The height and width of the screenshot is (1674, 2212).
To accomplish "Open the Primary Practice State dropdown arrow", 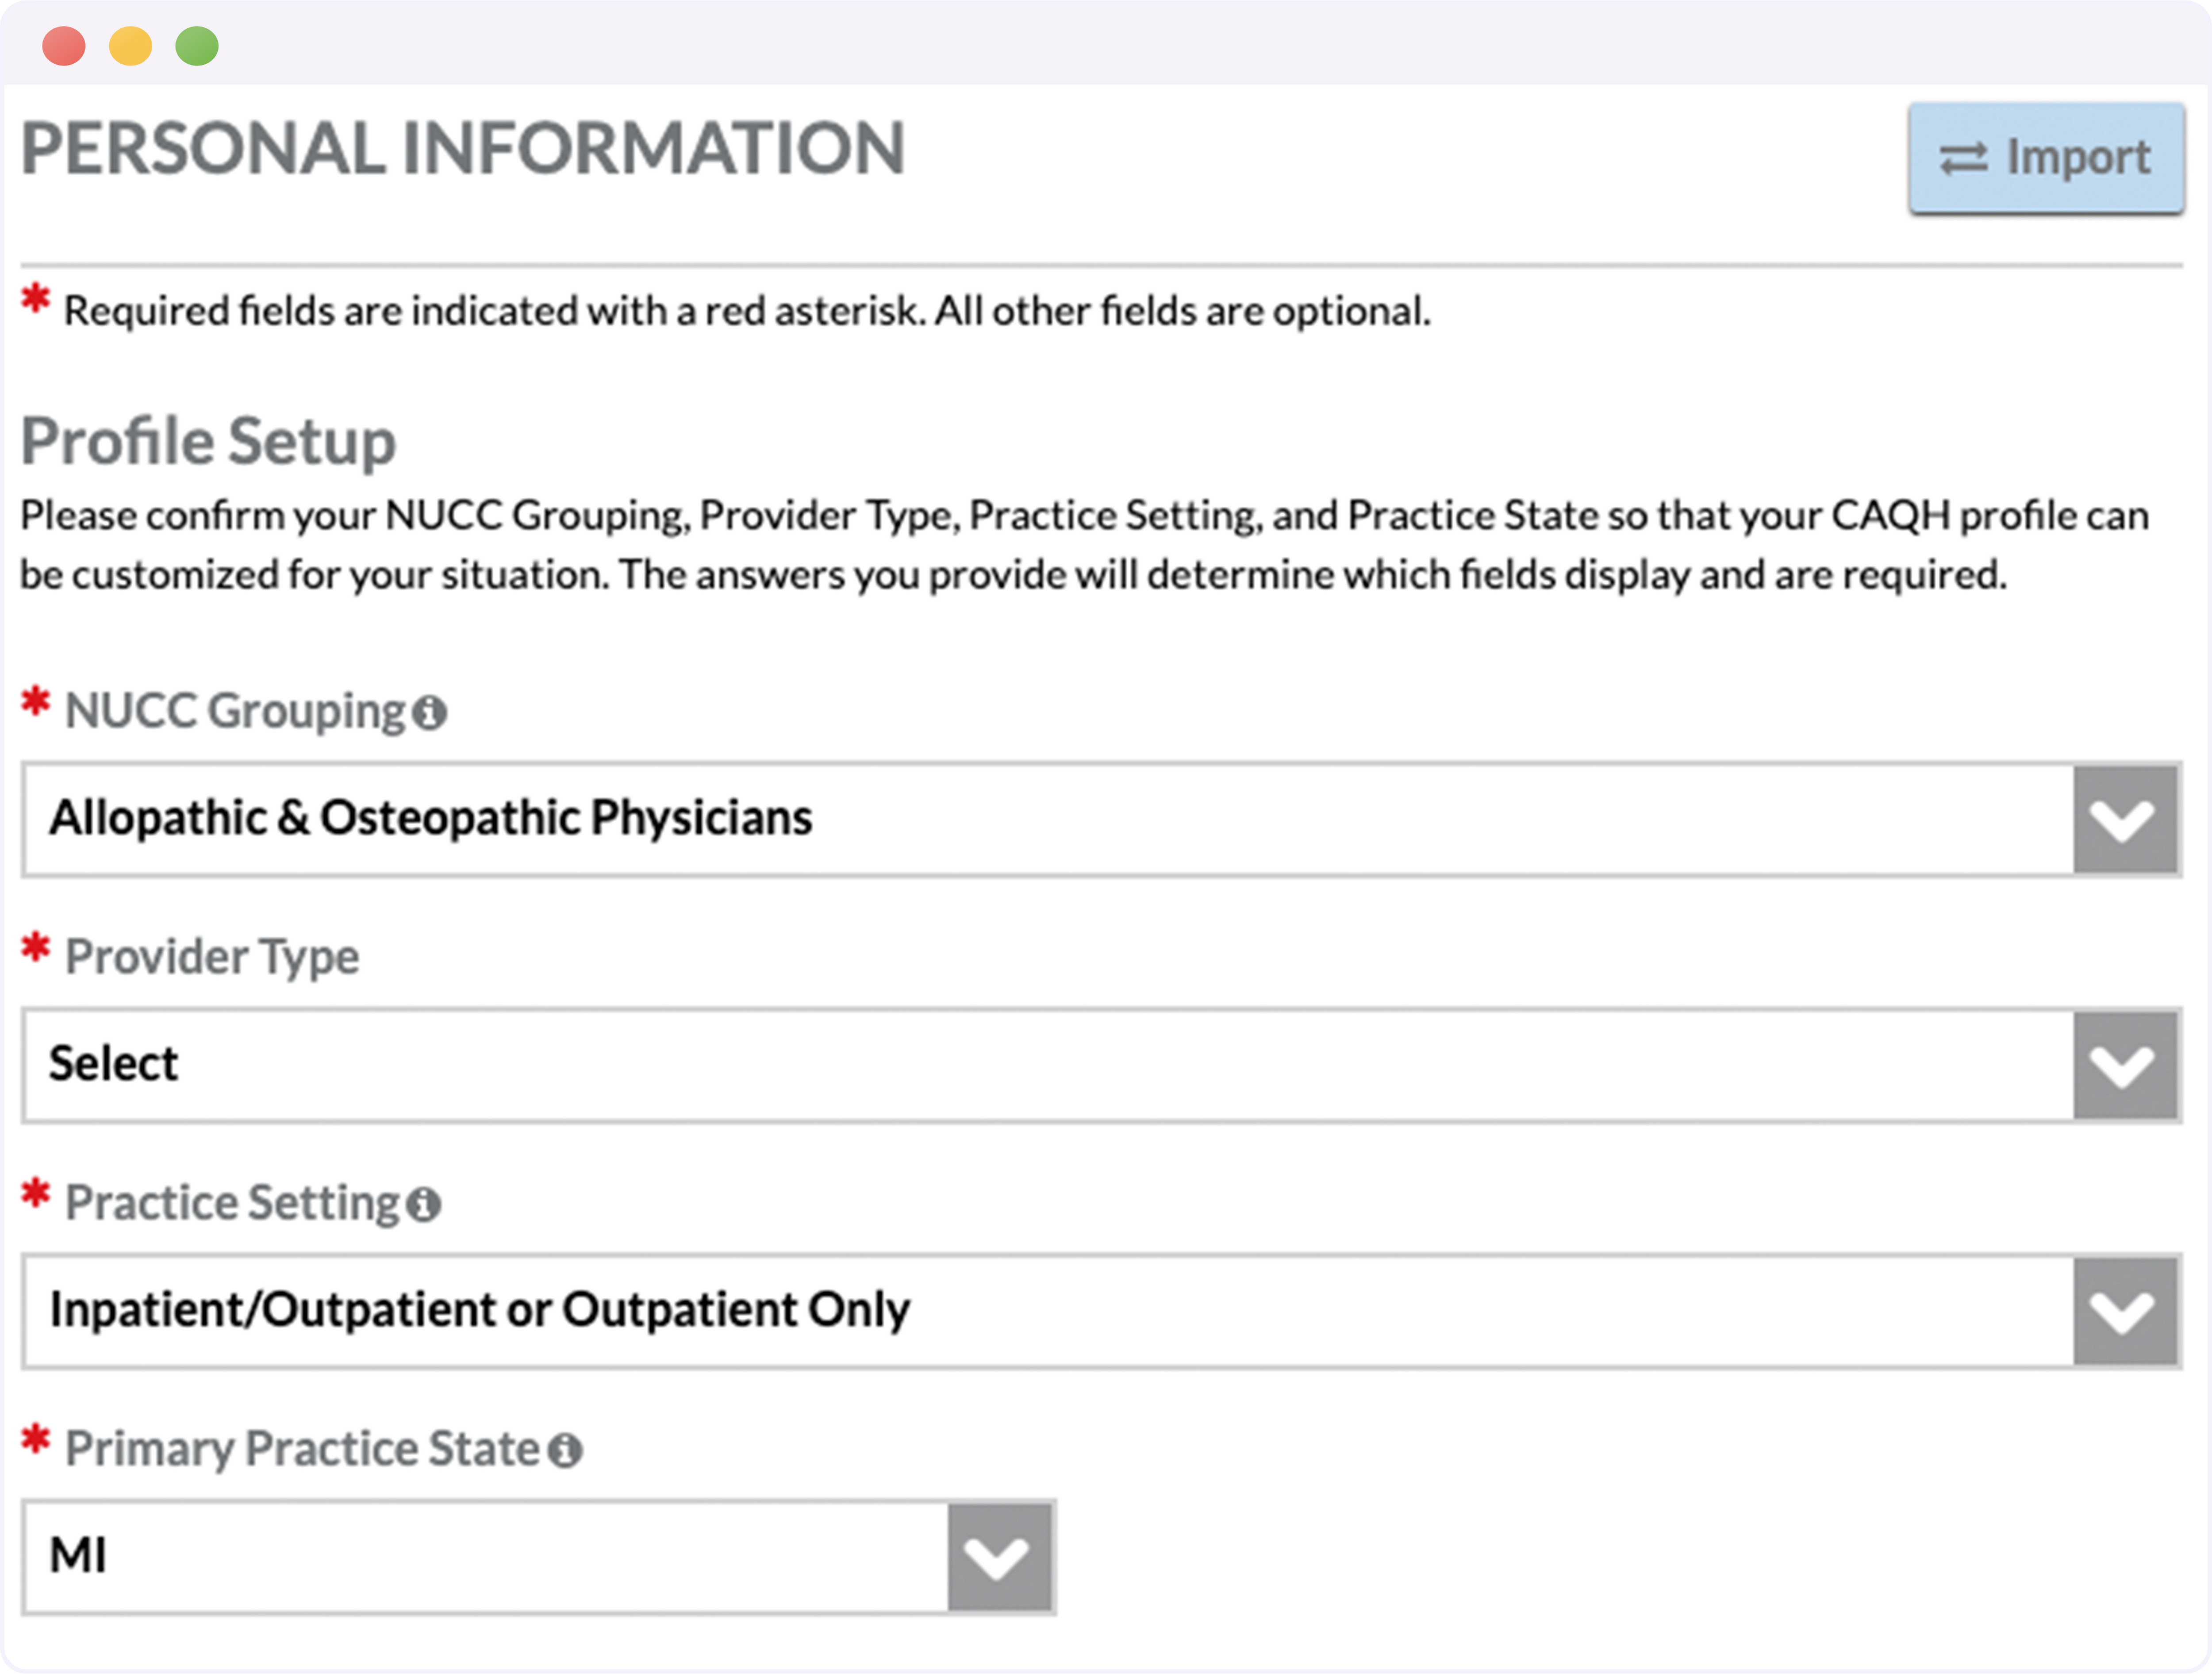I will click(x=1000, y=1557).
